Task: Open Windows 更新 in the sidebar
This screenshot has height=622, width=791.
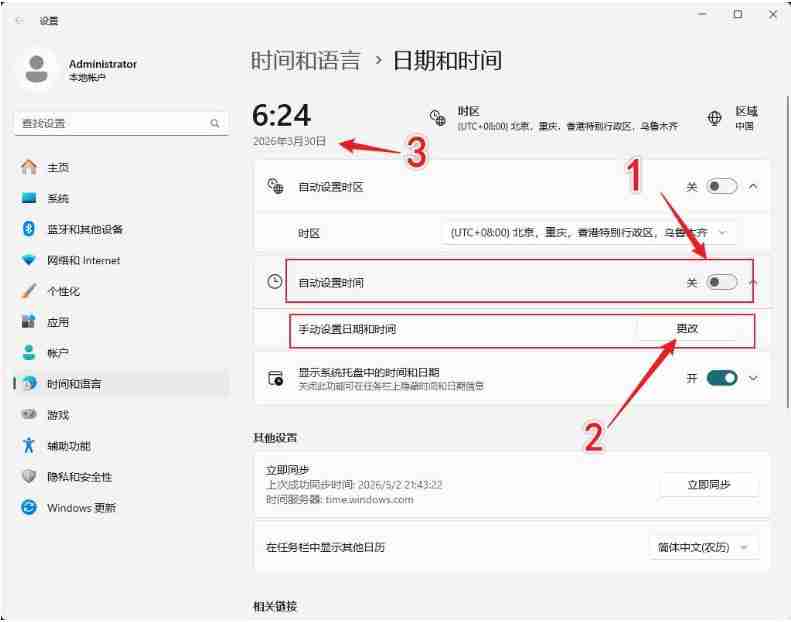Action: tap(121, 507)
